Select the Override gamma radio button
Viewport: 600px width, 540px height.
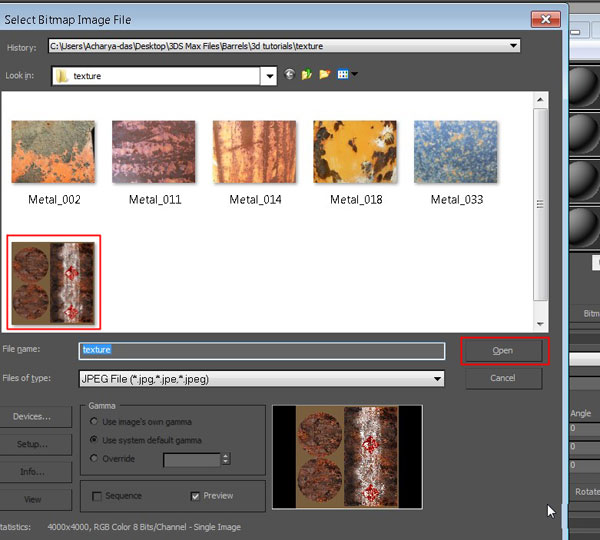click(95, 459)
